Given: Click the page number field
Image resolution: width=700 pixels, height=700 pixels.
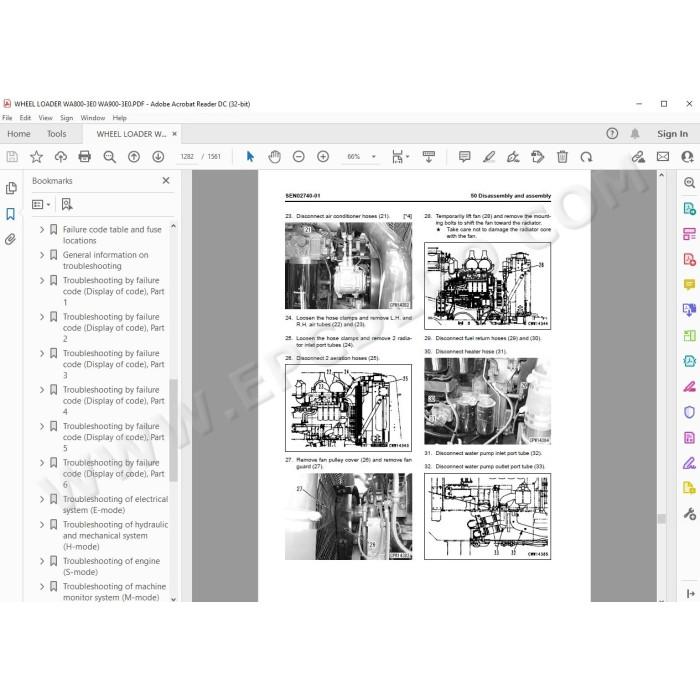Looking at the screenshot, I should tap(187, 157).
